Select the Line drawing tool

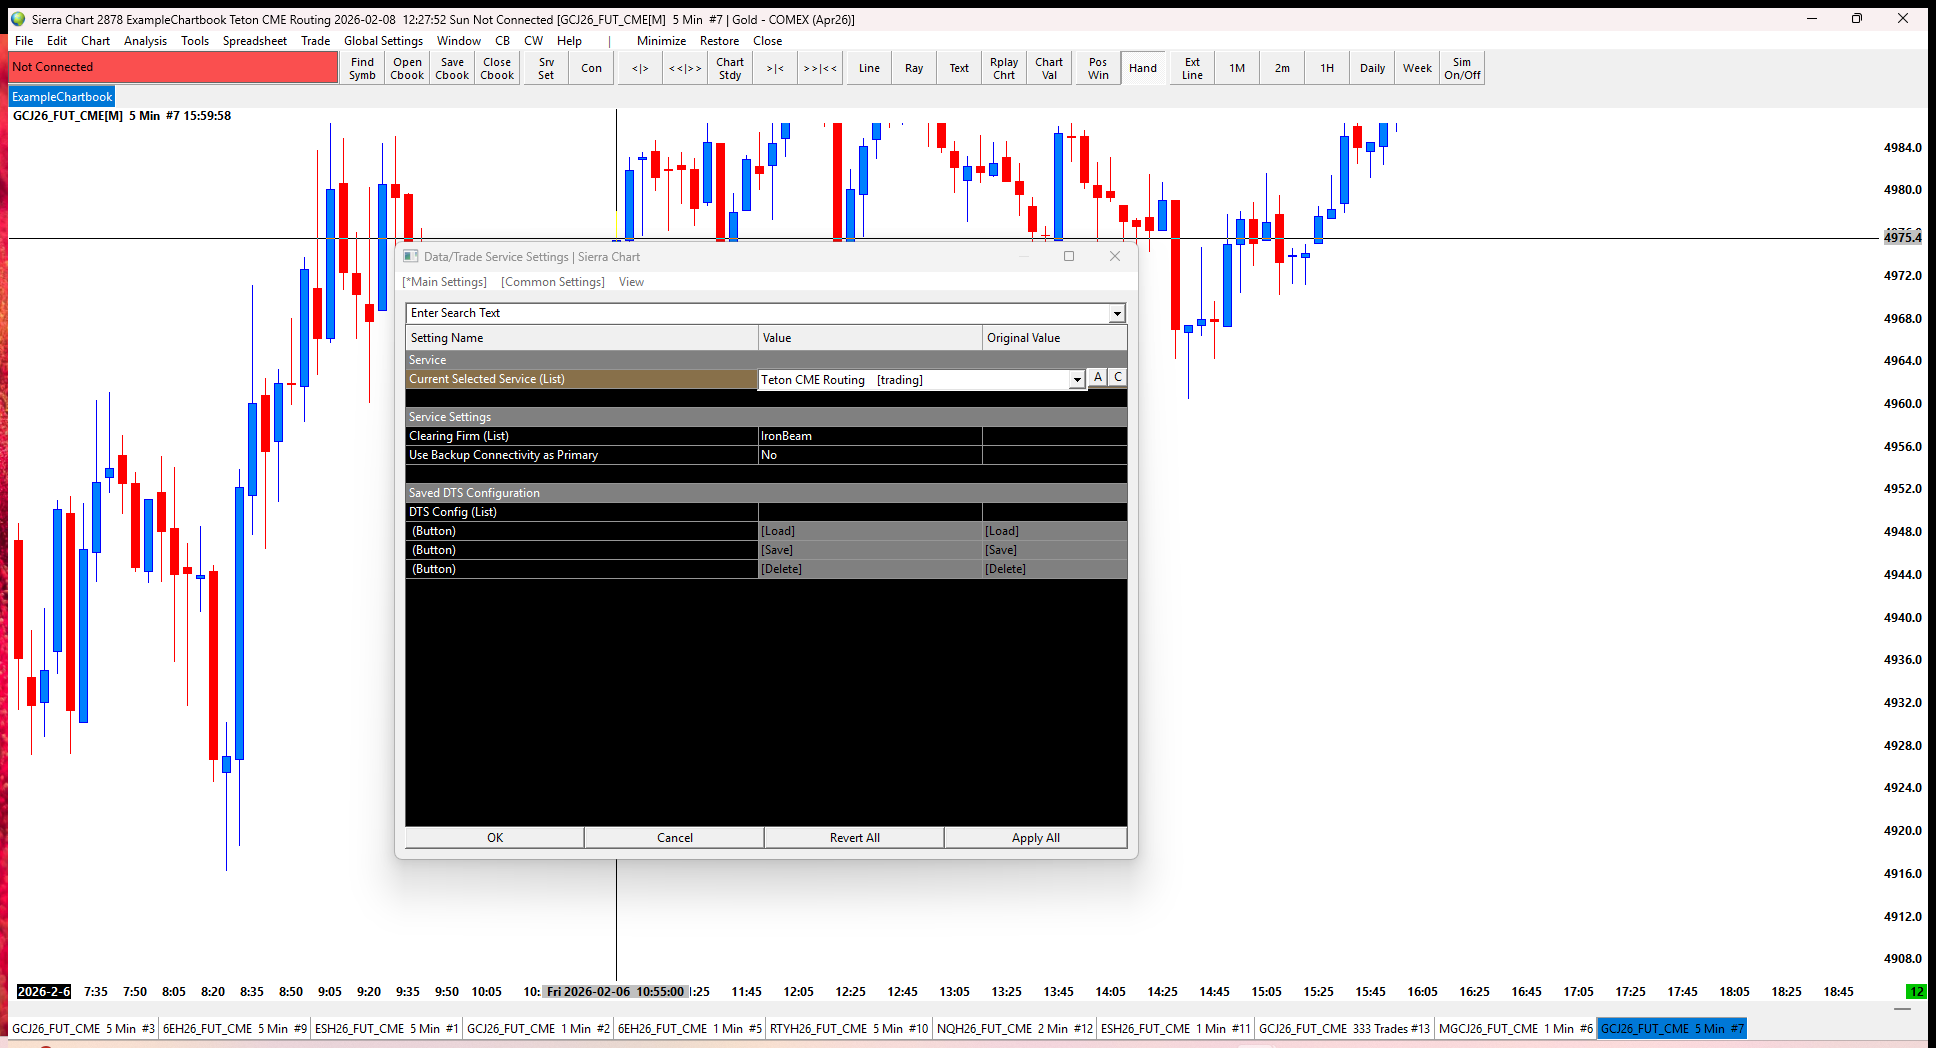(869, 68)
